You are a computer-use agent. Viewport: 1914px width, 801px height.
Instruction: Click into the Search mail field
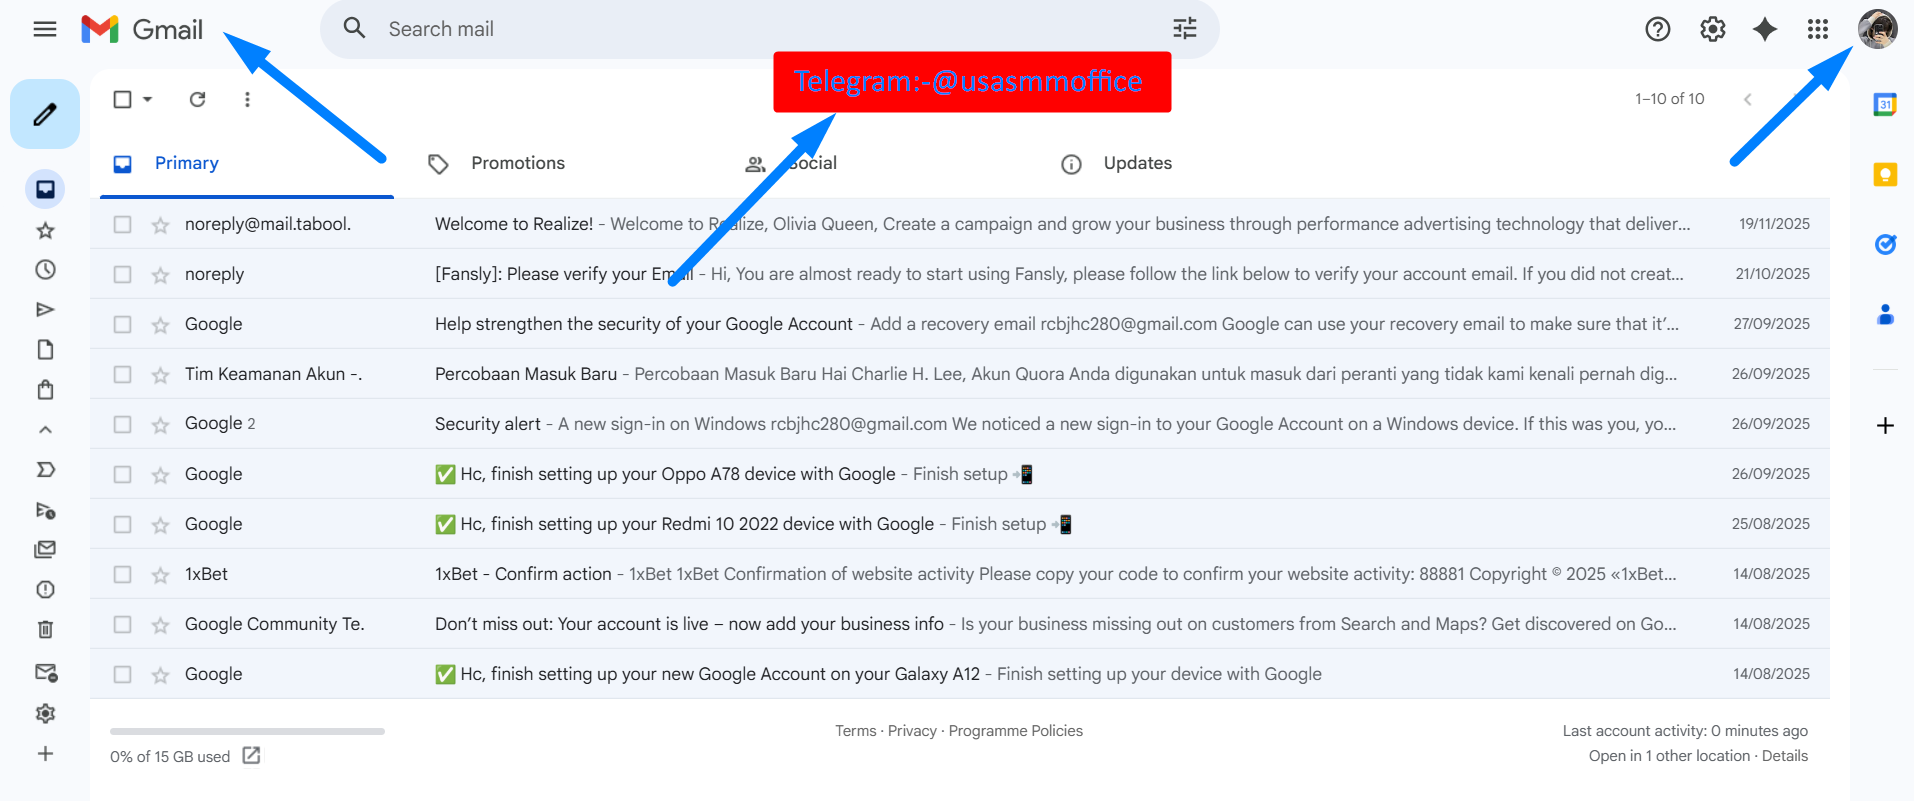[770, 29]
